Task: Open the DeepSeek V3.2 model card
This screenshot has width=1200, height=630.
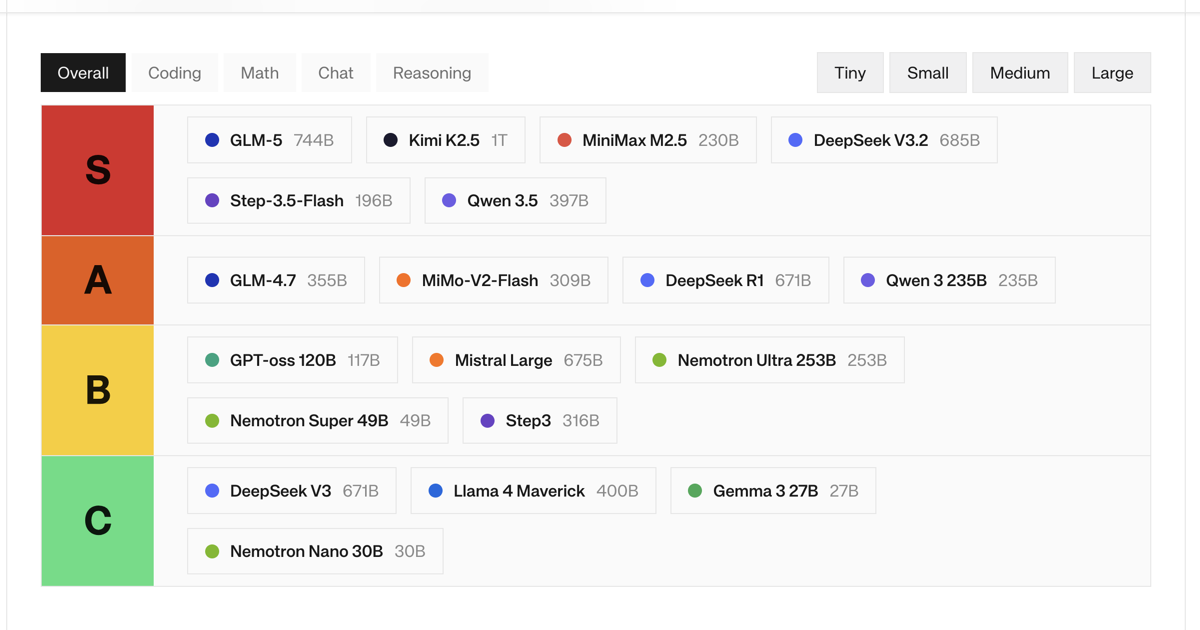Action: 884,141
